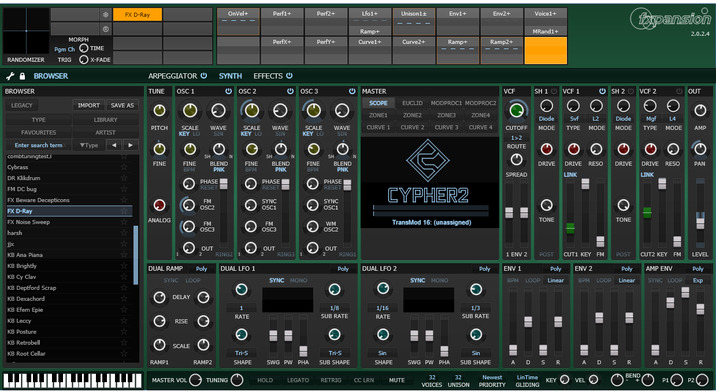Image resolution: width=716 pixels, height=392 pixels.
Task: Click the mini piano keyboard
Action: point(73,380)
